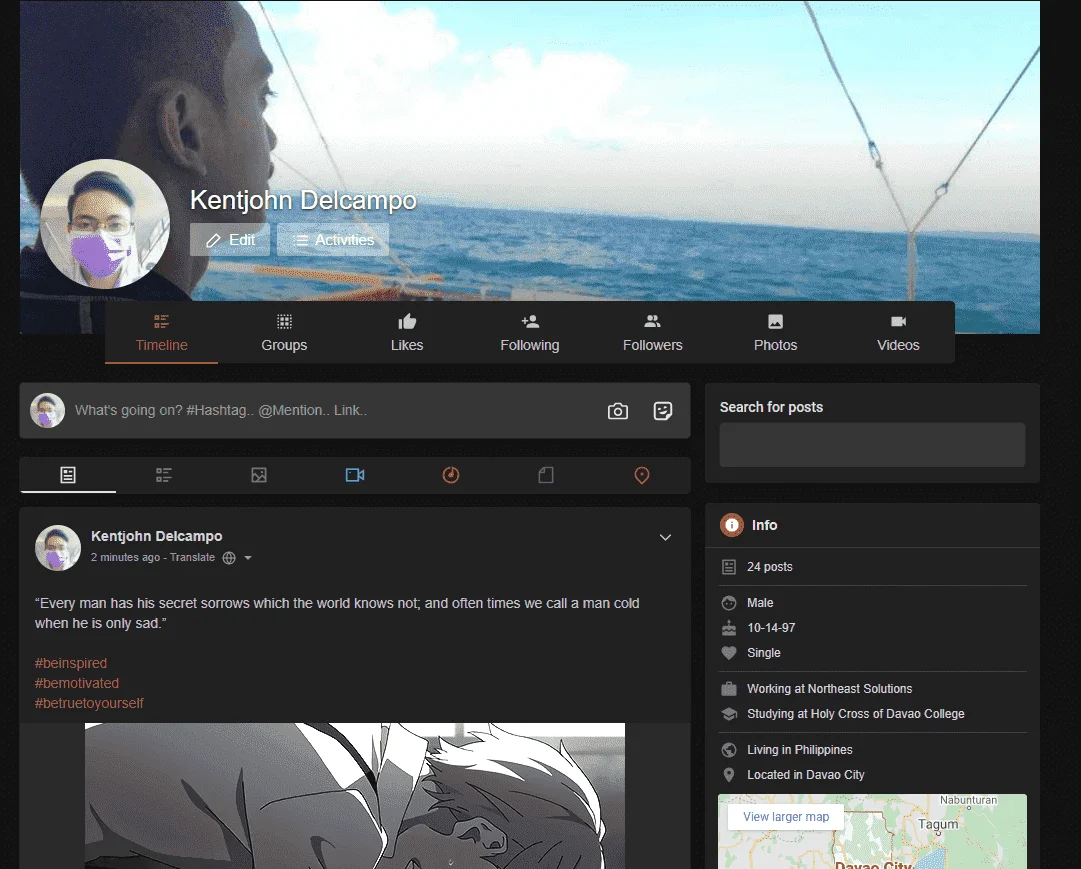The image size is (1081, 869).
Task: Click the #bemotivated hashtag
Action: point(77,683)
